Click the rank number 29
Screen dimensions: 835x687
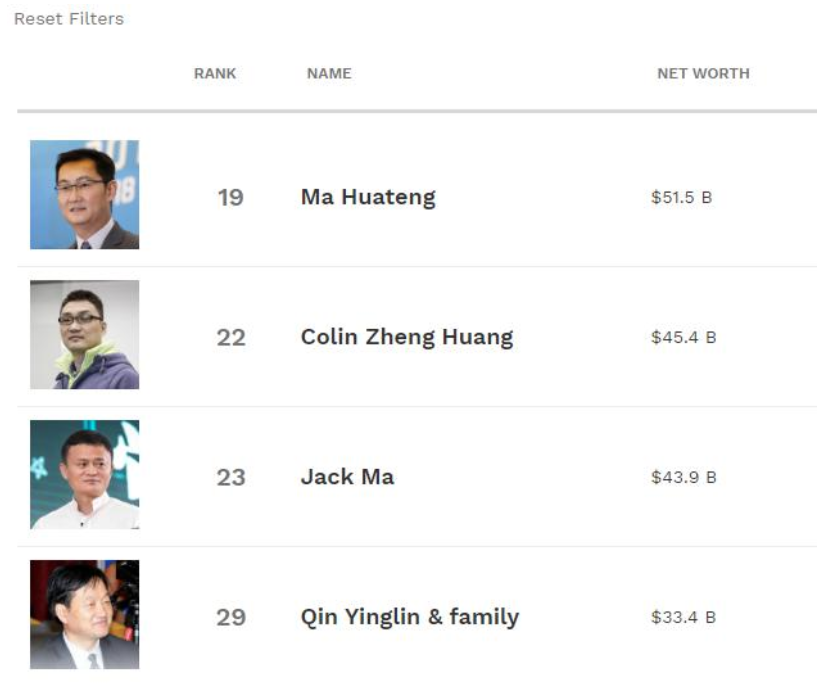tap(230, 618)
